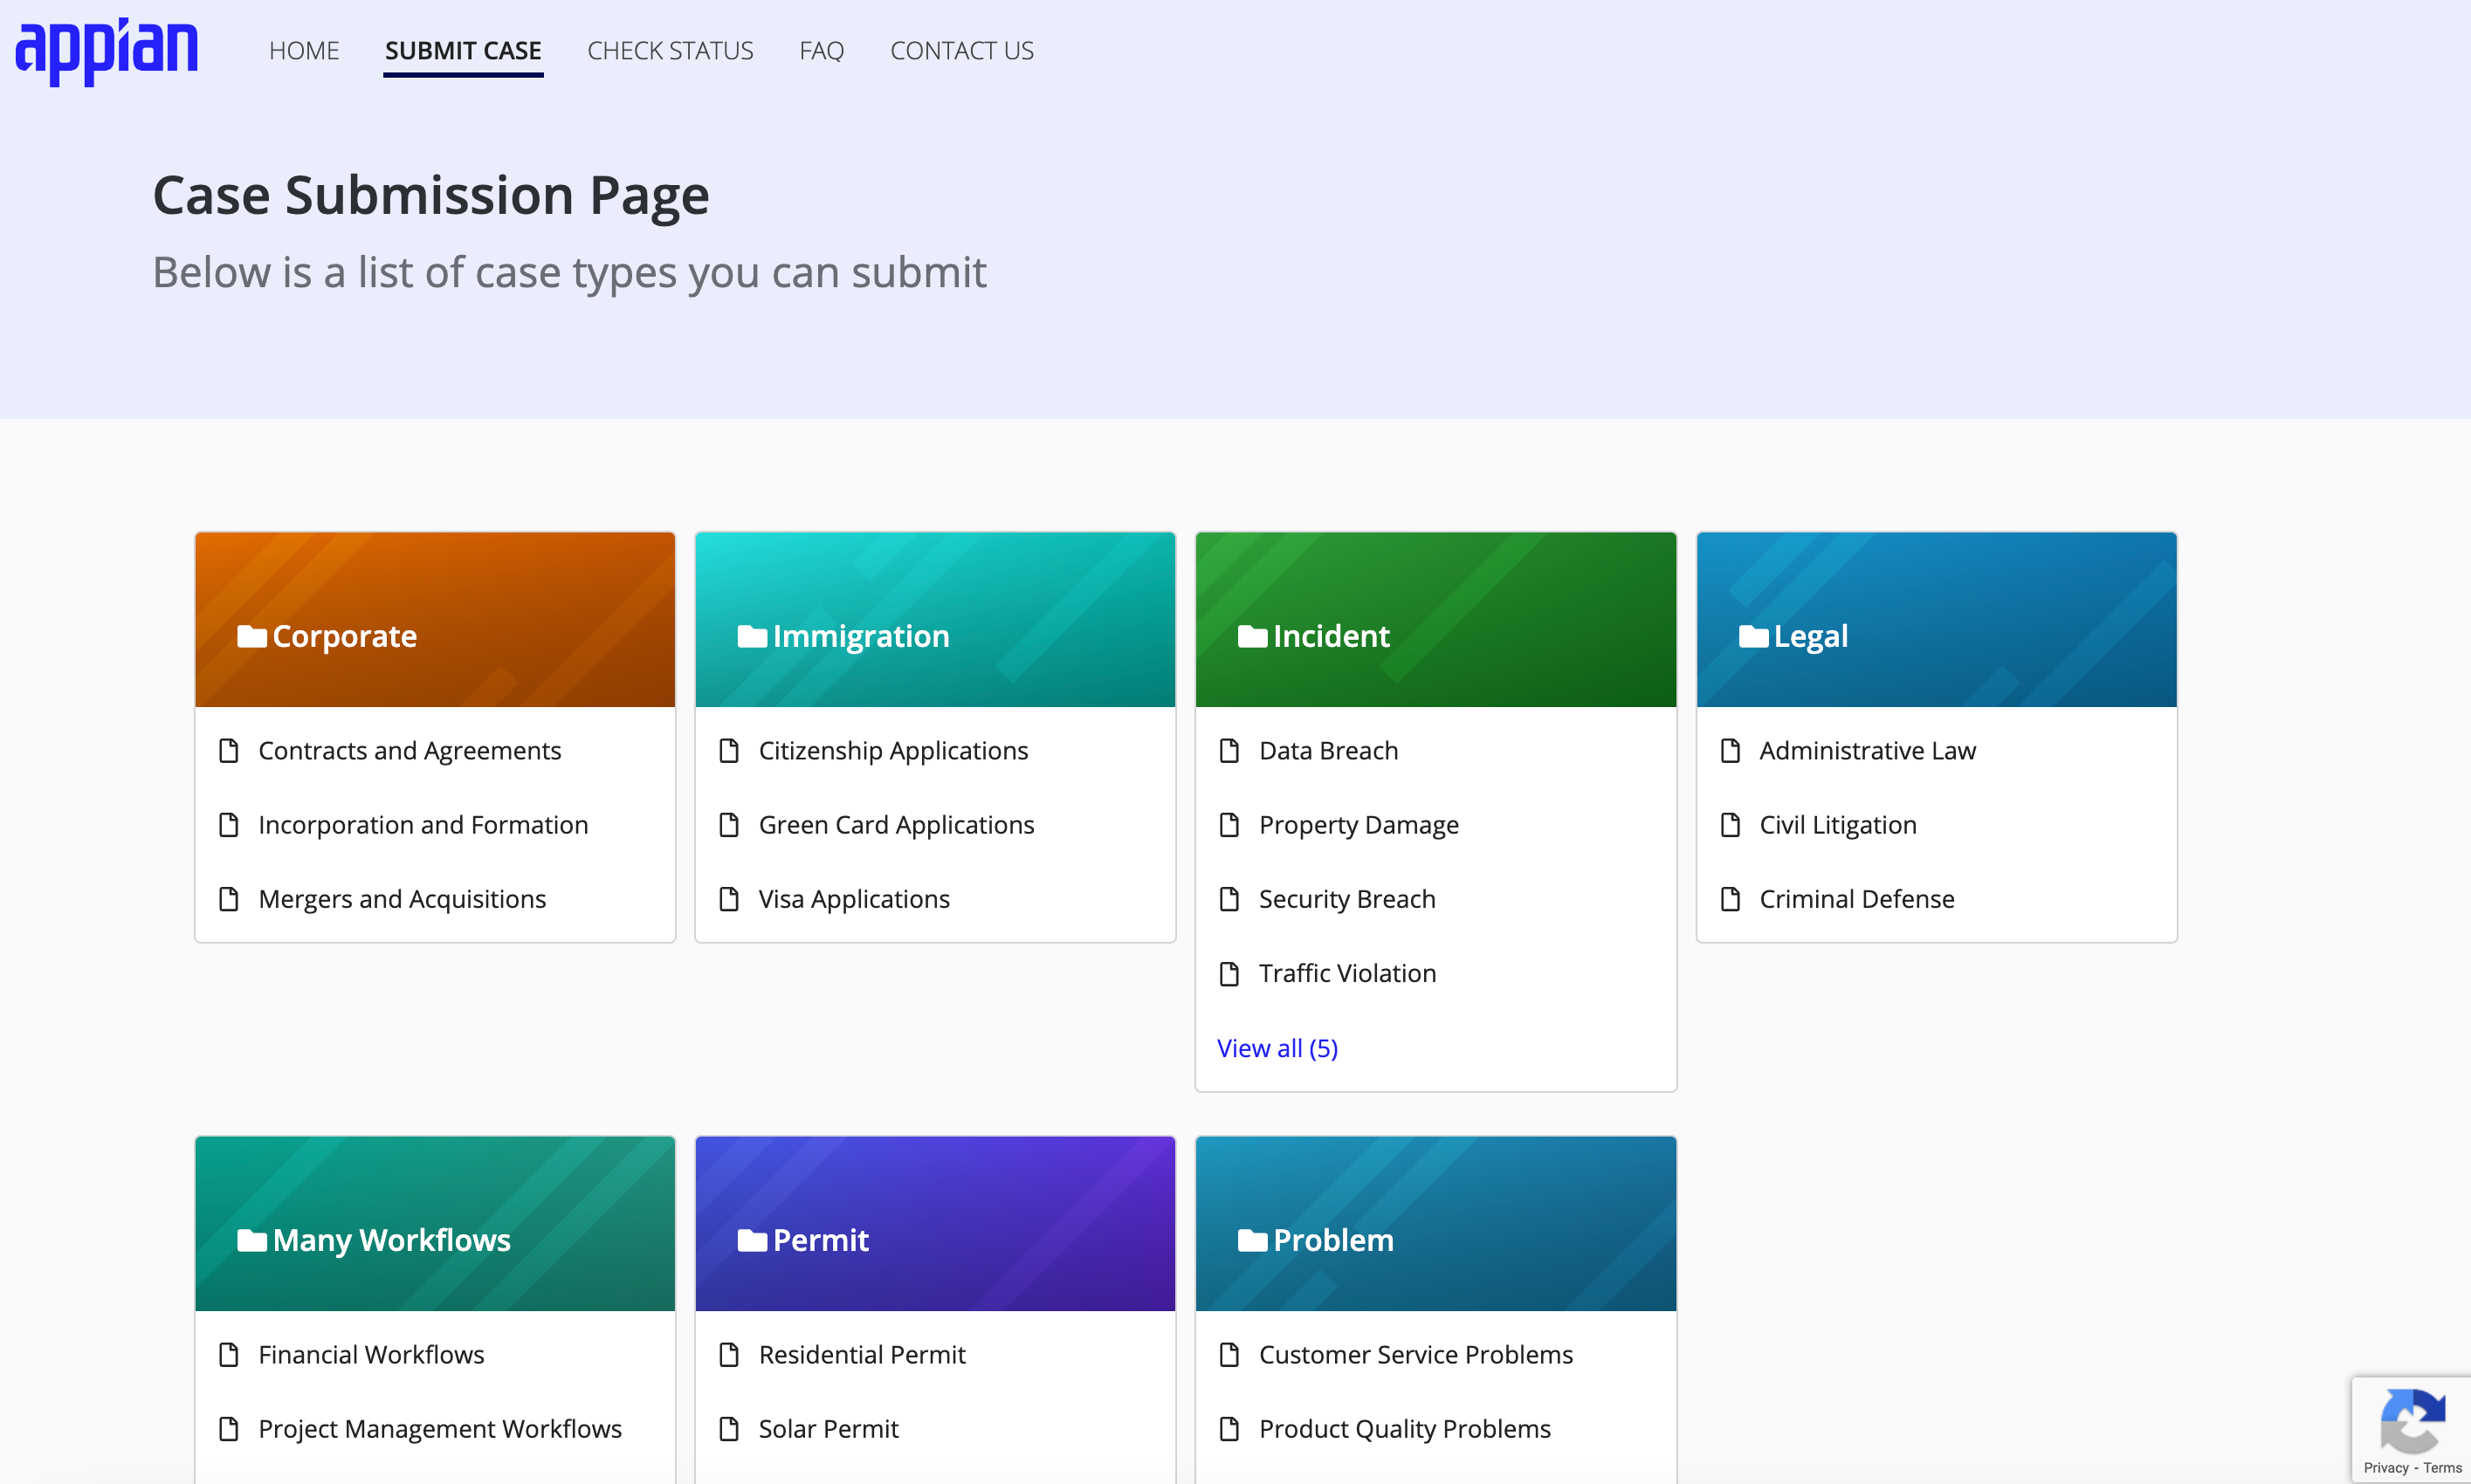
Task: Open the HOME navigation tab
Action: click(x=304, y=50)
